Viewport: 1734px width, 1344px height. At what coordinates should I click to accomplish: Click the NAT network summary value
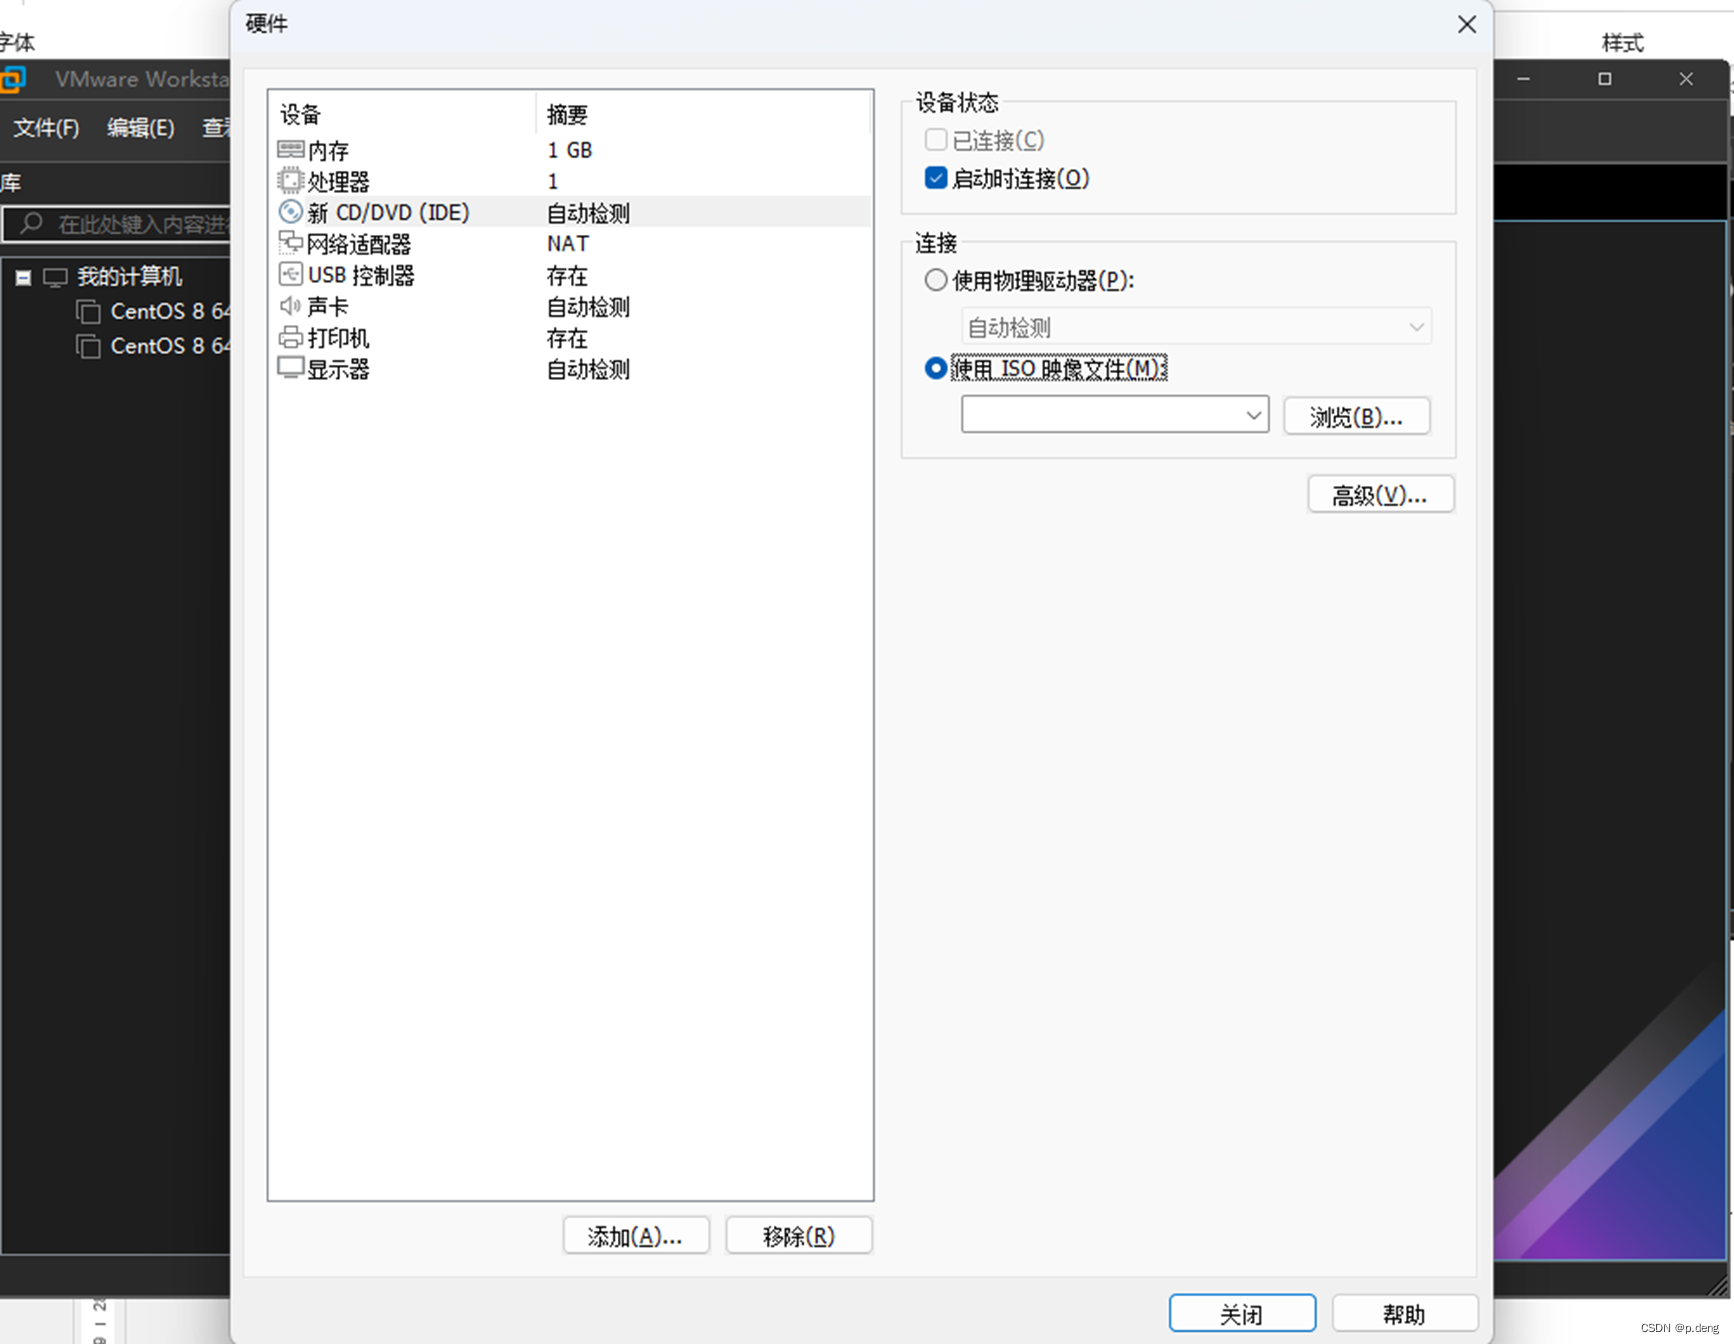[x=568, y=244]
